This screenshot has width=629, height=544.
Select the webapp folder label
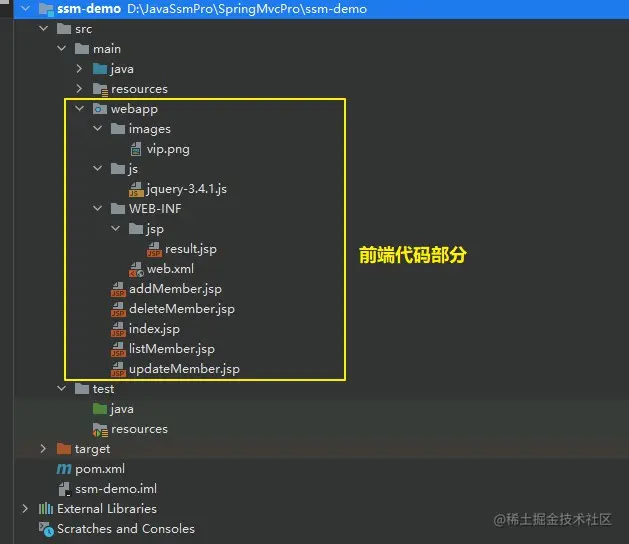(x=134, y=109)
